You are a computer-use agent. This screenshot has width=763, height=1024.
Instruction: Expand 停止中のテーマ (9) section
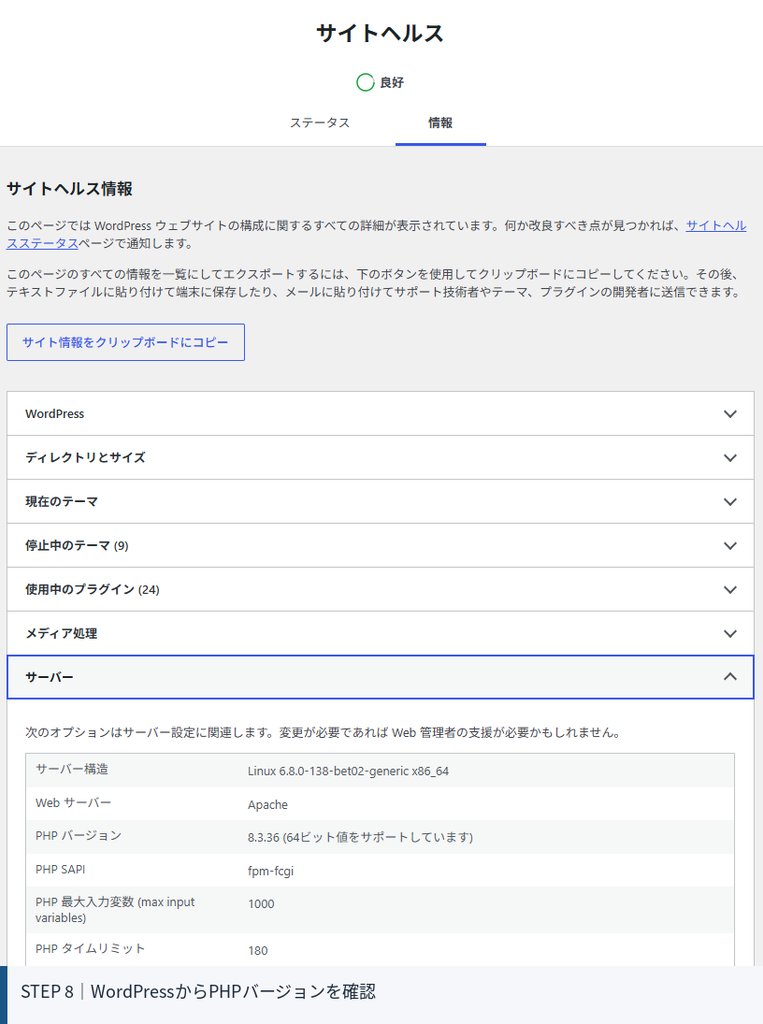[380, 545]
